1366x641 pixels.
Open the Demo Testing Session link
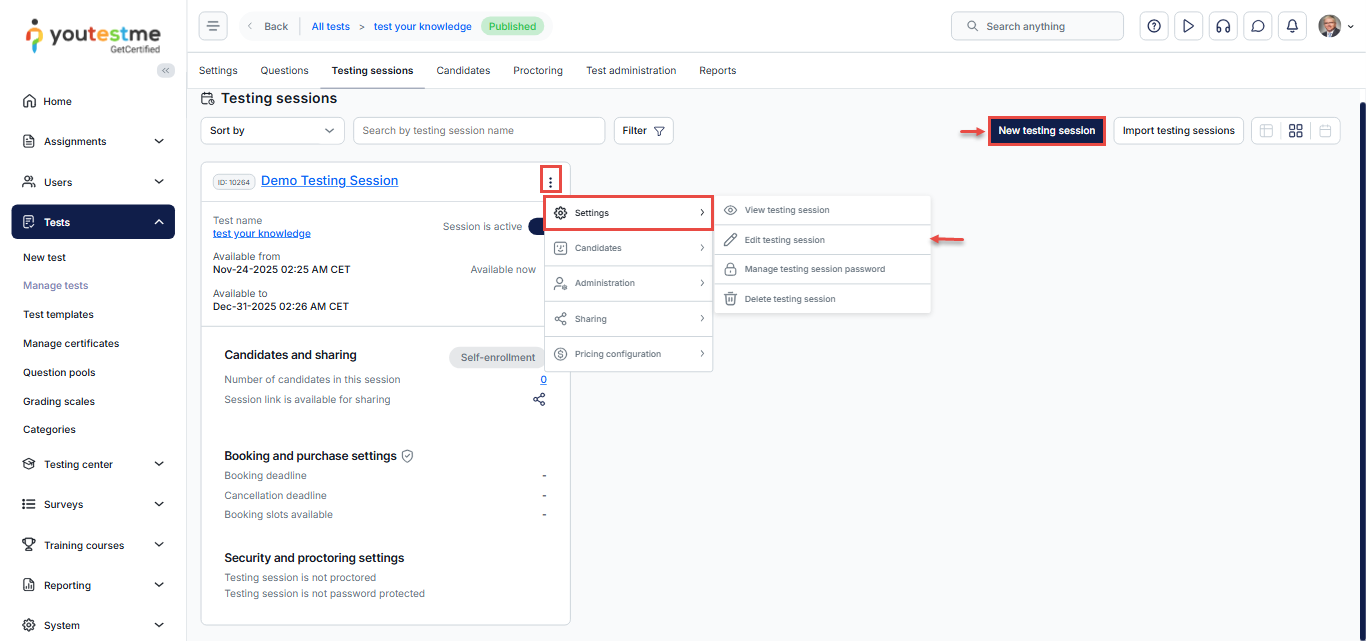(x=329, y=181)
